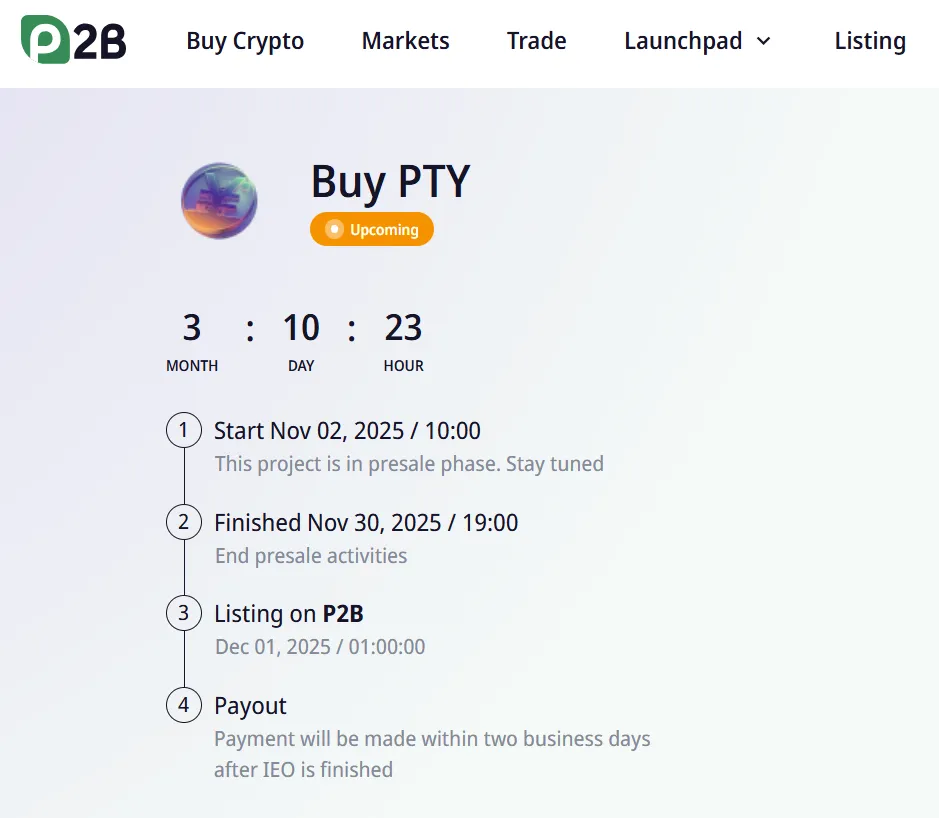Click step 3 circle marker
Viewport: 939px width, 818px height.
183,613
